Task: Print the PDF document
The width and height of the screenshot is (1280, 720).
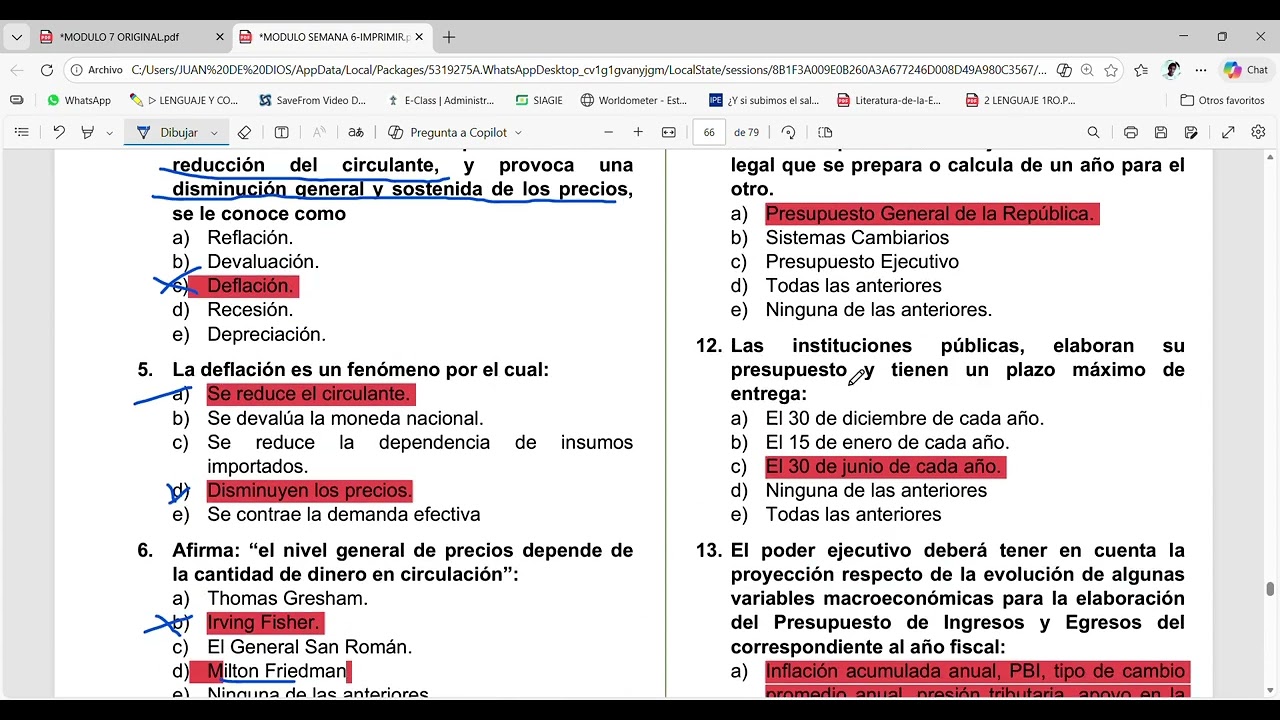Action: (1131, 132)
